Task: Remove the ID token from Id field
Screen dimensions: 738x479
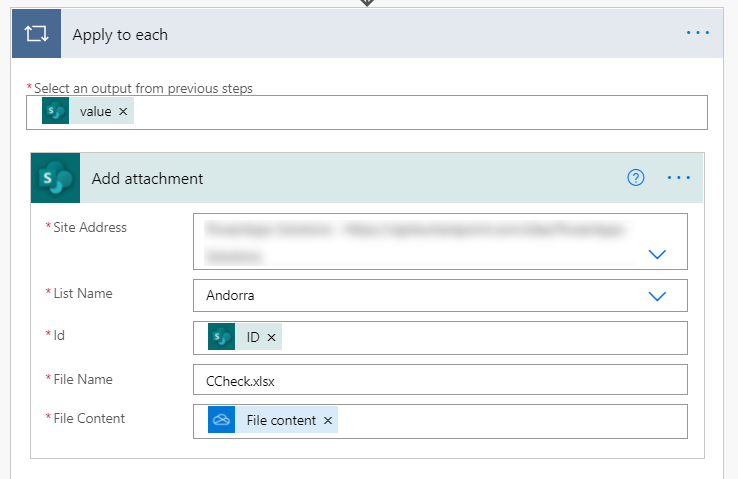Action: coord(271,338)
